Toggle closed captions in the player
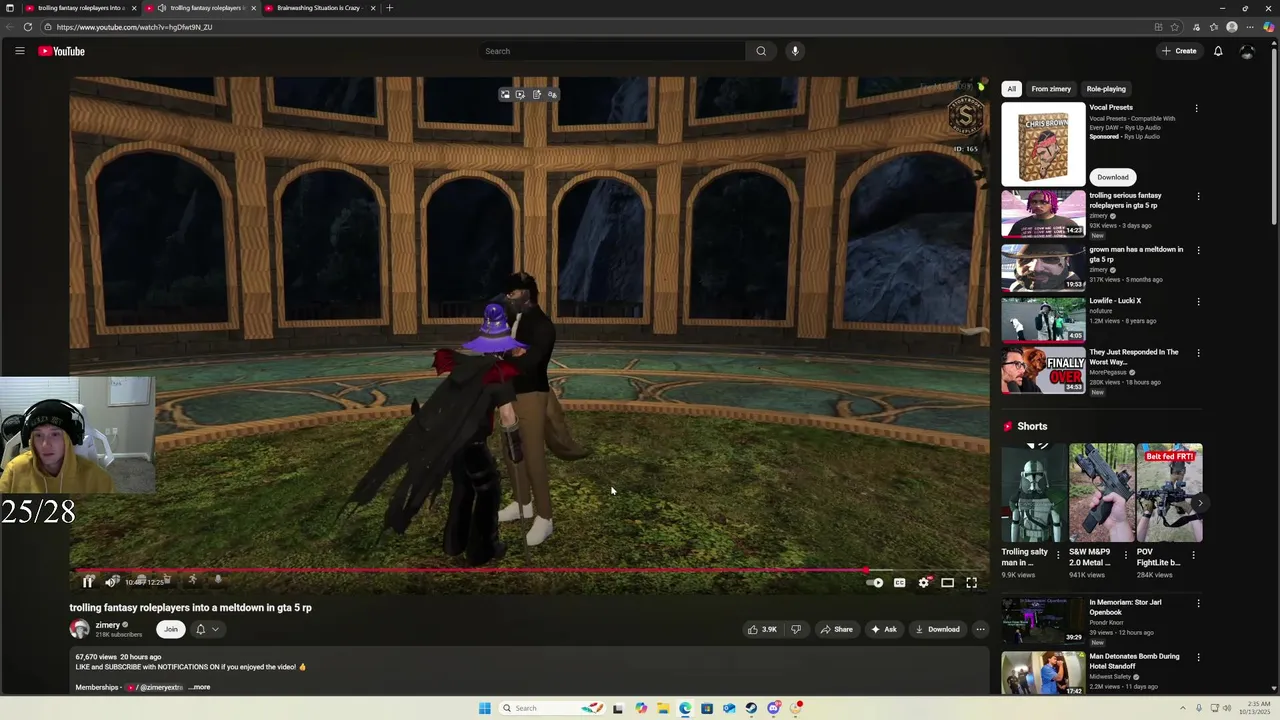Image resolution: width=1280 pixels, height=720 pixels. [x=899, y=582]
